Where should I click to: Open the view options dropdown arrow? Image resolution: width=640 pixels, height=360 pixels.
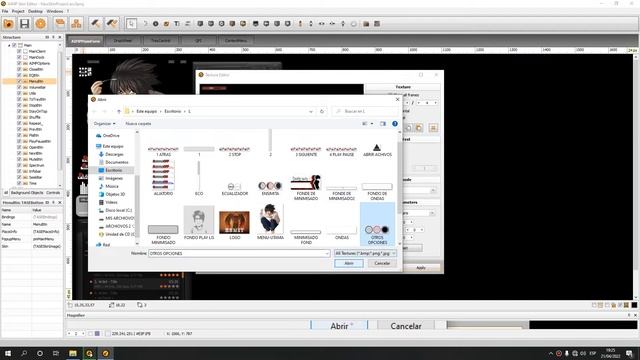pyautogui.click(x=372, y=124)
